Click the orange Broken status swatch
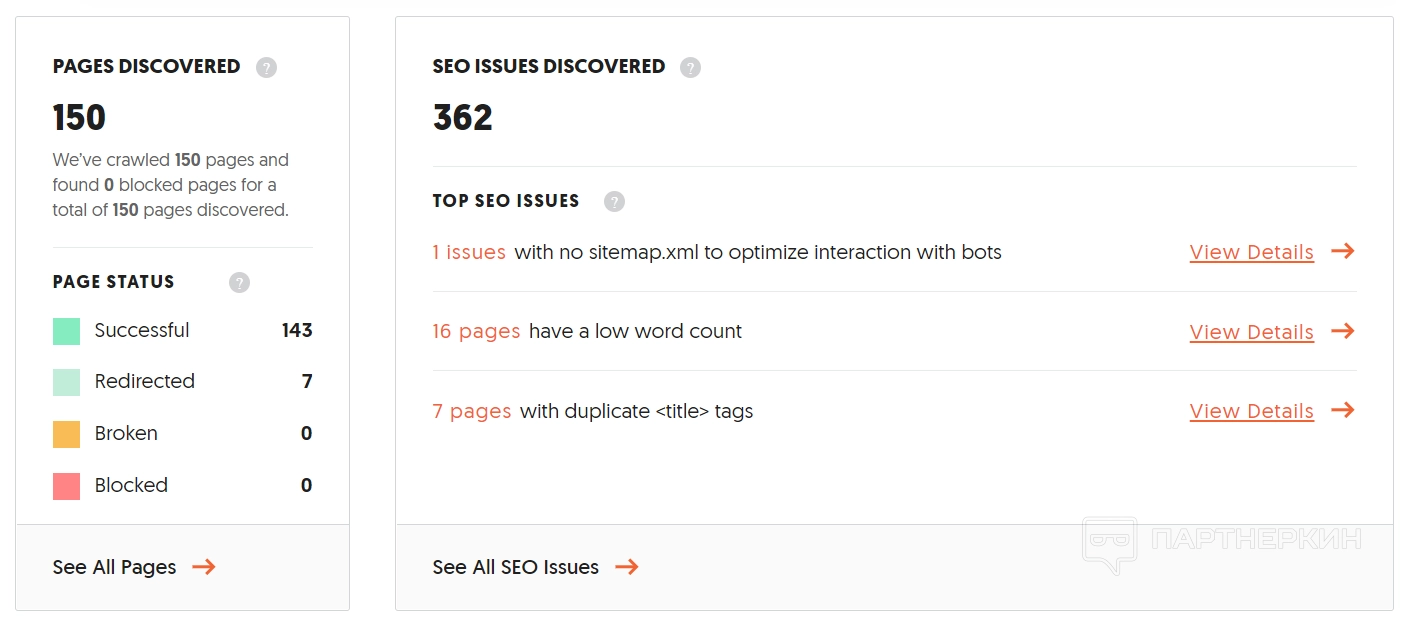 tap(66, 434)
